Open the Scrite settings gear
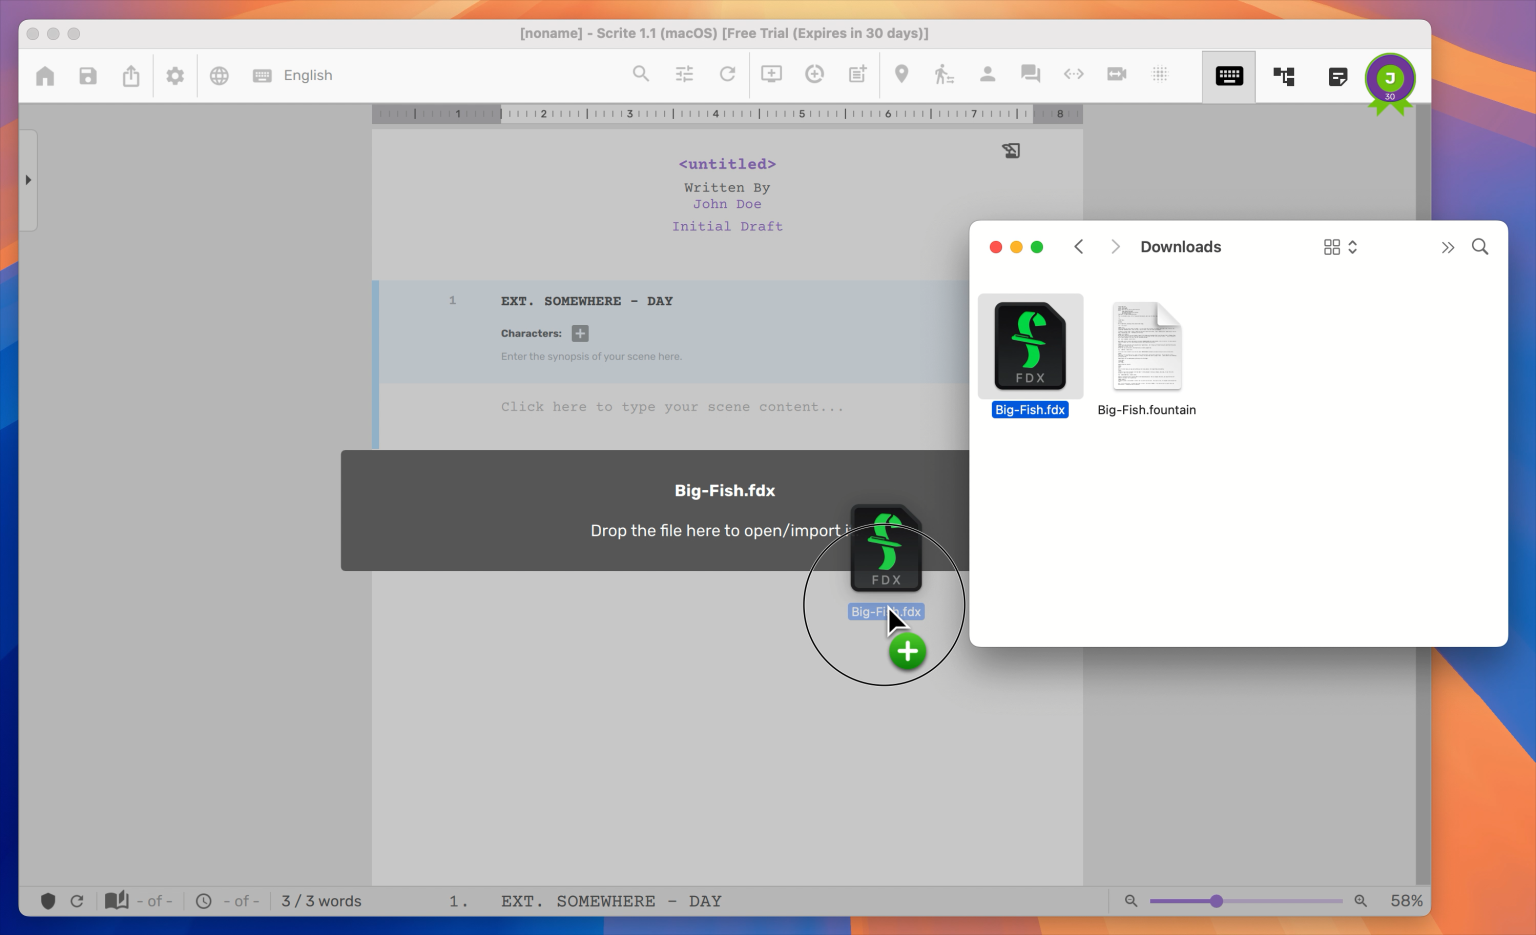Image resolution: width=1536 pixels, height=935 pixels. point(175,75)
